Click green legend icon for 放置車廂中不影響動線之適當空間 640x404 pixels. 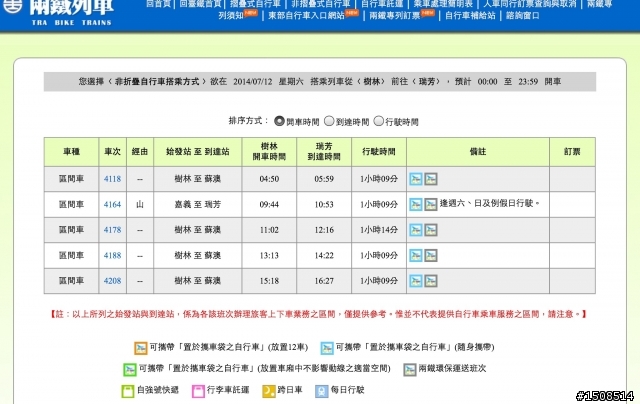point(130,369)
